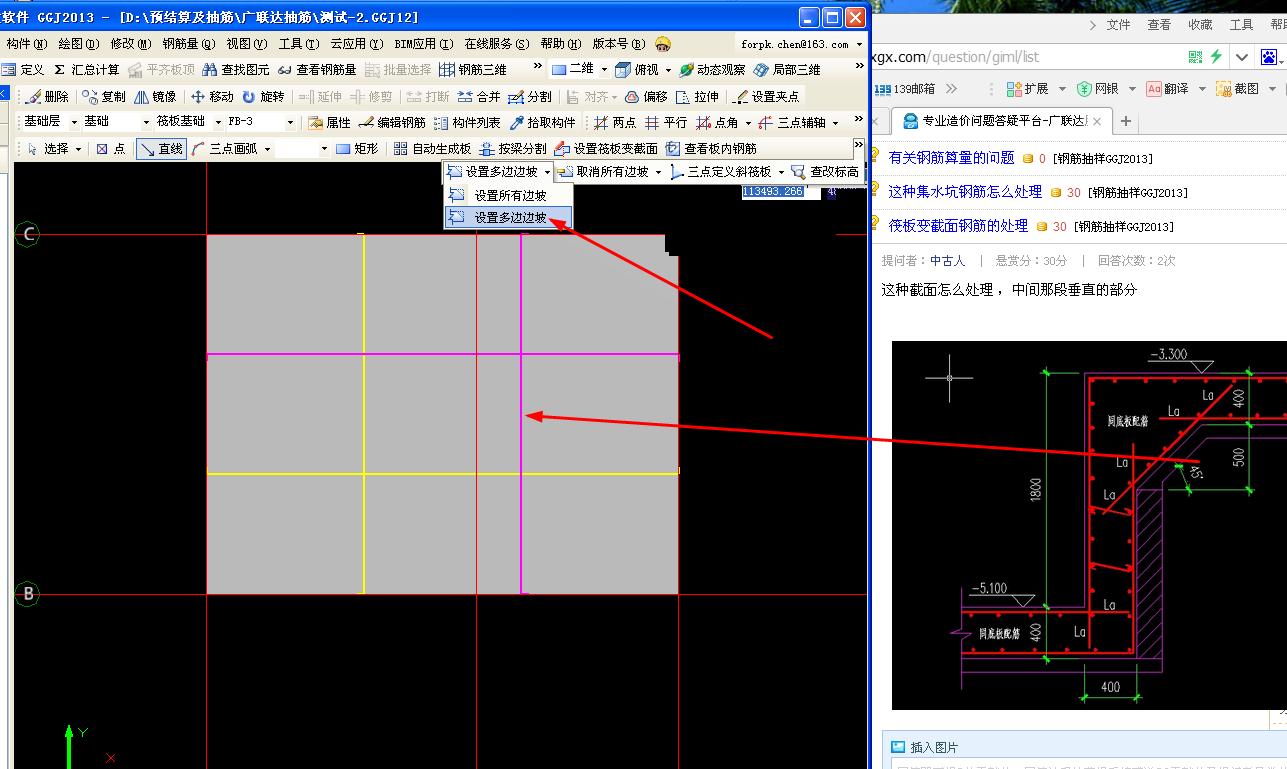Click 查改标高 edit elevation tool
Screen dimensions: 1287x769
coord(825,172)
